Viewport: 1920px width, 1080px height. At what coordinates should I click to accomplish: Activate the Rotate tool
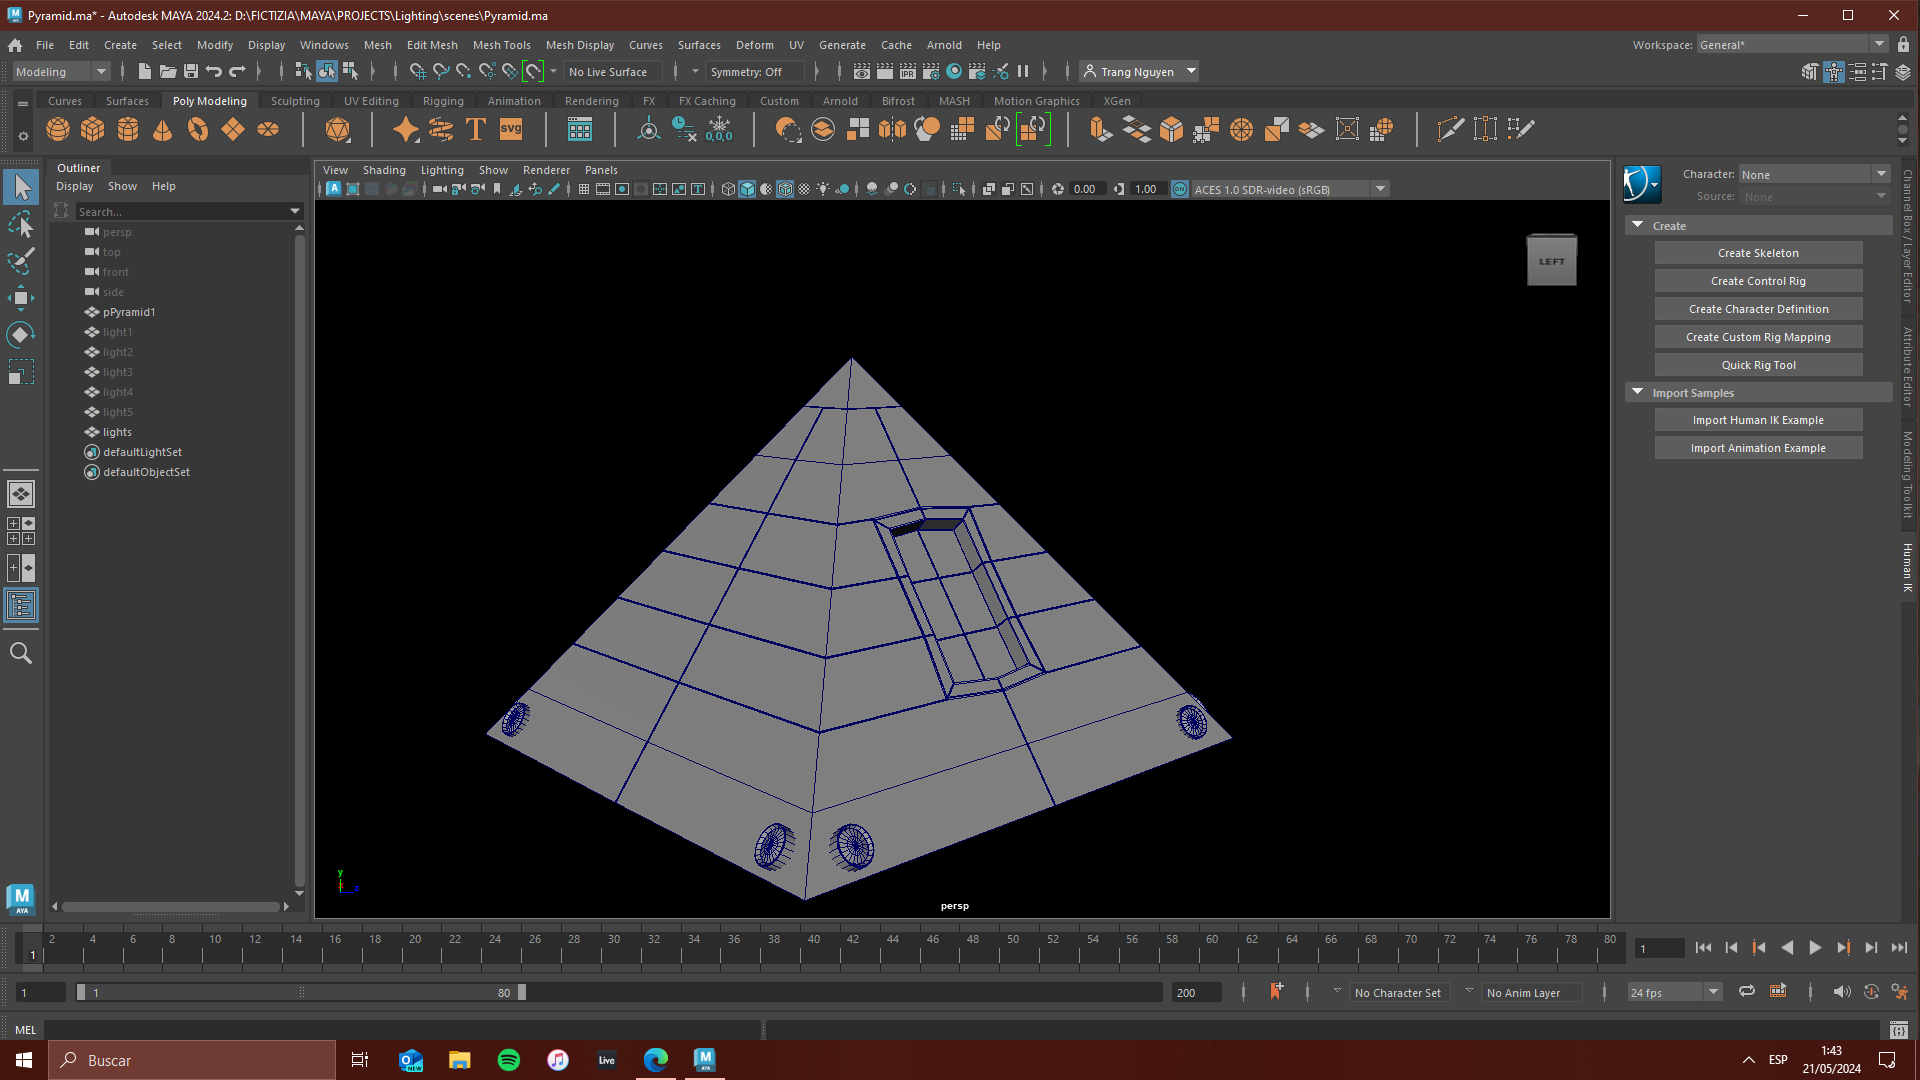click(x=21, y=335)
